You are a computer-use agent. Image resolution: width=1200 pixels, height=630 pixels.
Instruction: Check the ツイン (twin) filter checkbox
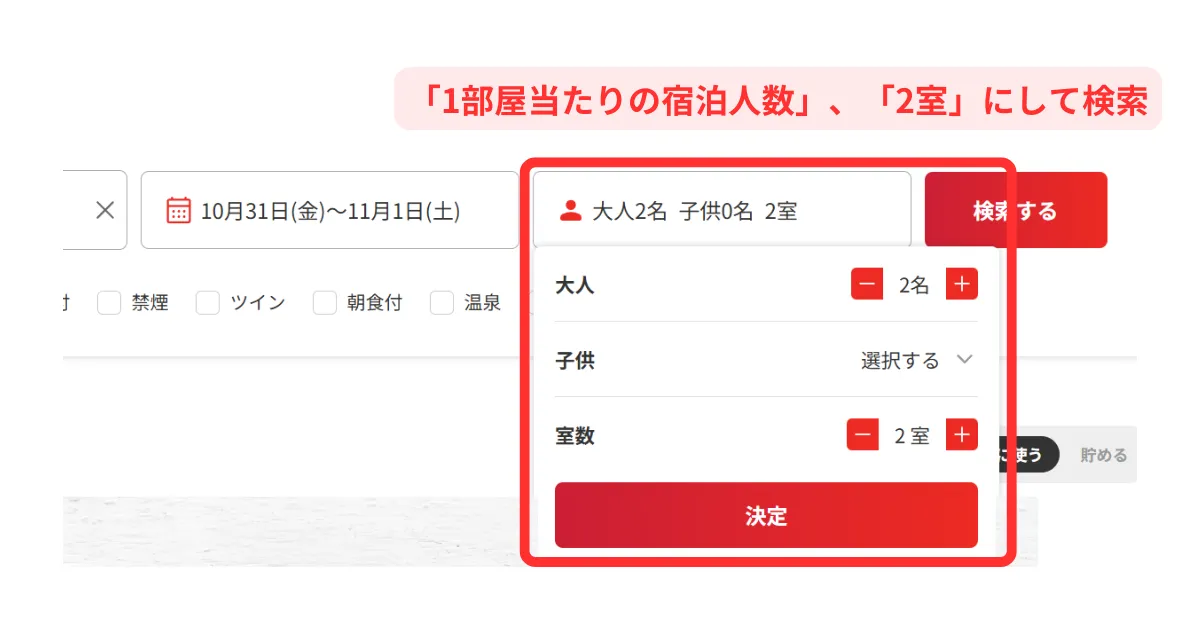pos(208,303)
